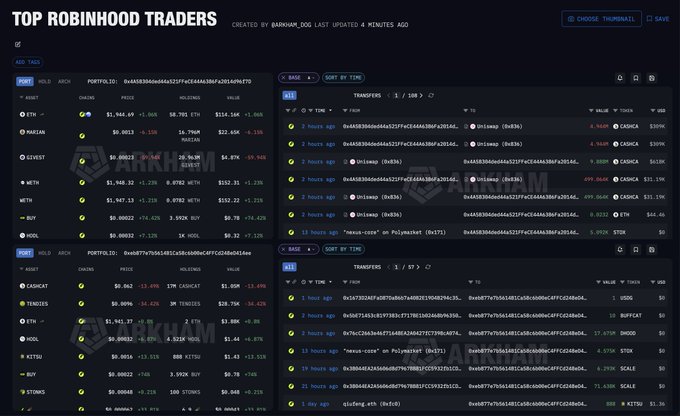Screen dimensions: 680x416
Task: Click the STONKS token icon
Action: pos(22,392)
